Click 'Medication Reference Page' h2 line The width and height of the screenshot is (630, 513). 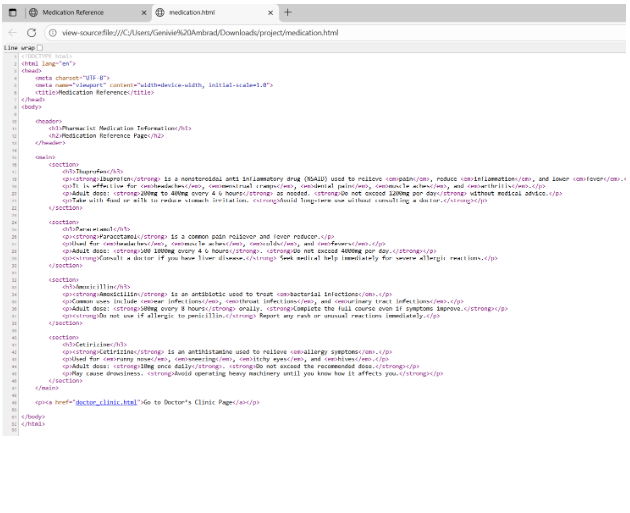click(x=106, y=135)
